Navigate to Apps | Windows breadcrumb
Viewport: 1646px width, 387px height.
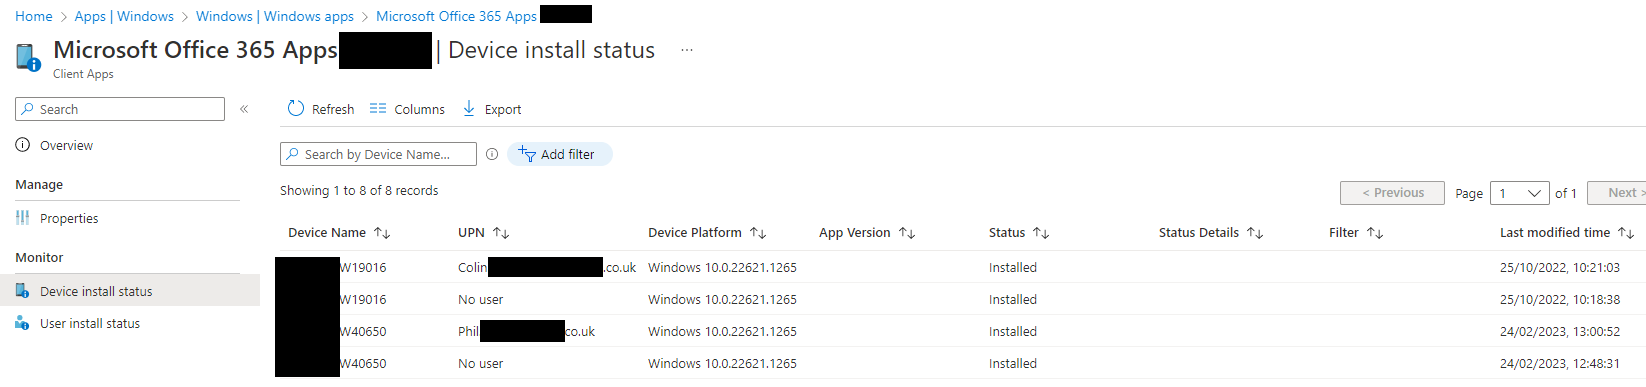(x=124, y=16)
